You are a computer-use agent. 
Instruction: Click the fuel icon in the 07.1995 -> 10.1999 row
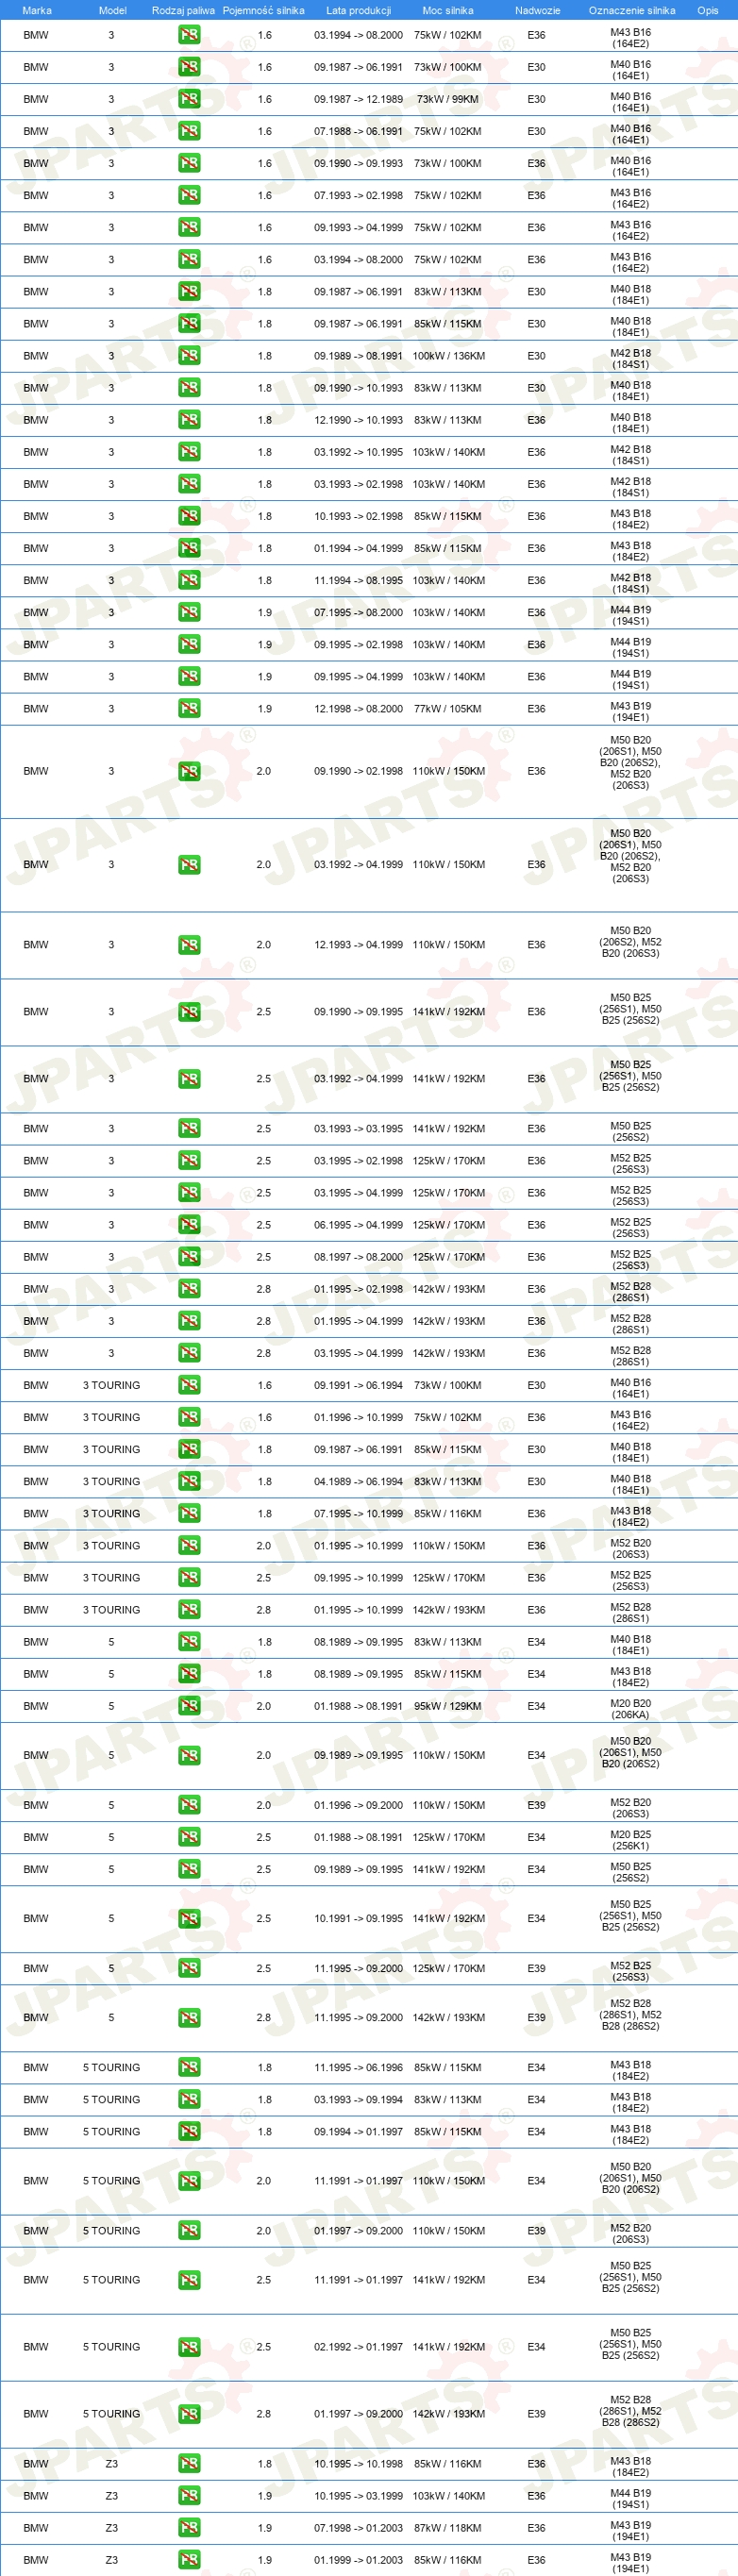click(x=189, y=1513)
